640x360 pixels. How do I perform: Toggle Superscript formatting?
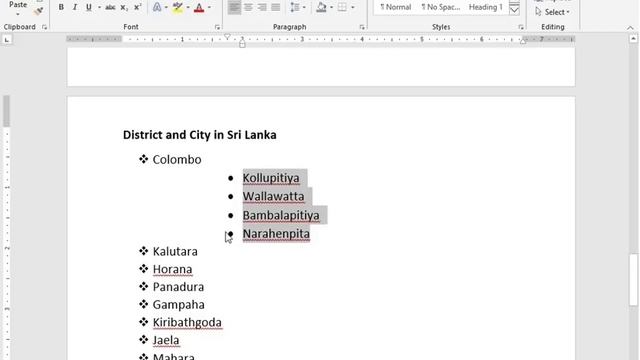138,7
